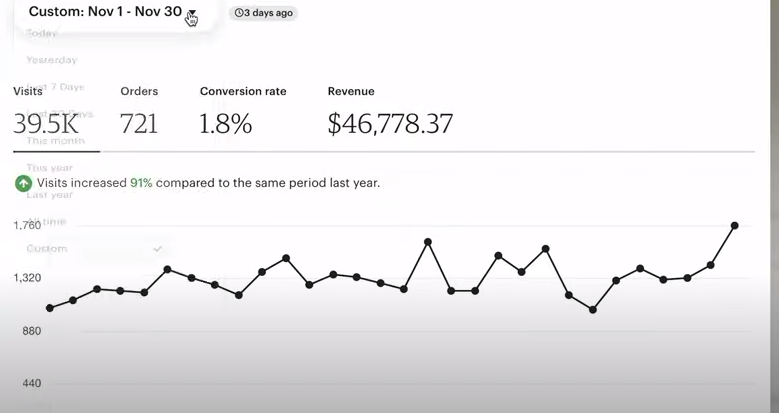Pick "All time" in the date menu
Viewport: 779px width, 413px height.
[46, 222]
